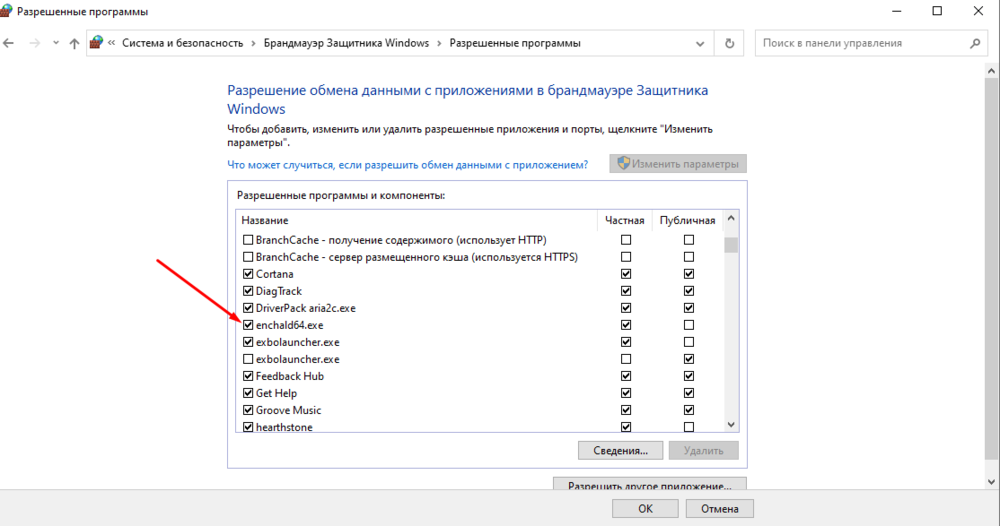Minimize the window

897,11
